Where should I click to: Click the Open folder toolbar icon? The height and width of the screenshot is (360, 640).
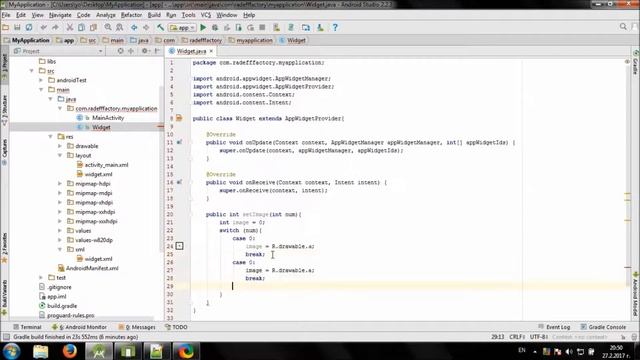(5, 27)
